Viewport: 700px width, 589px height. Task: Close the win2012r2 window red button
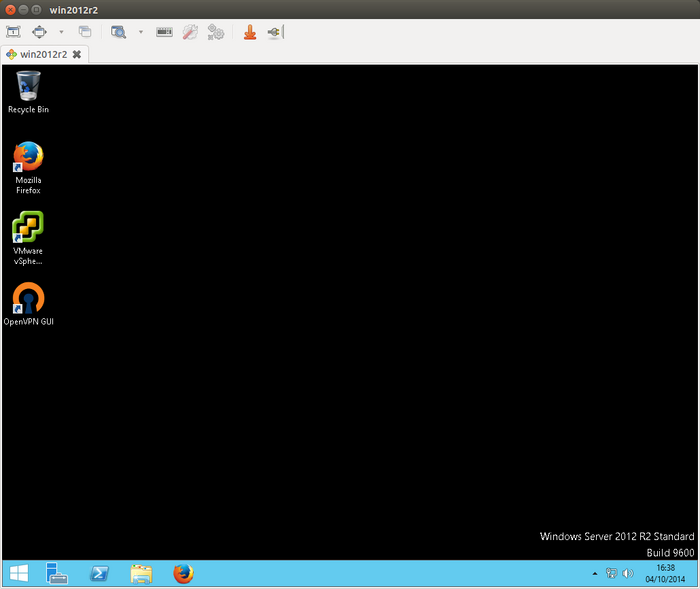tap(10, 9)
